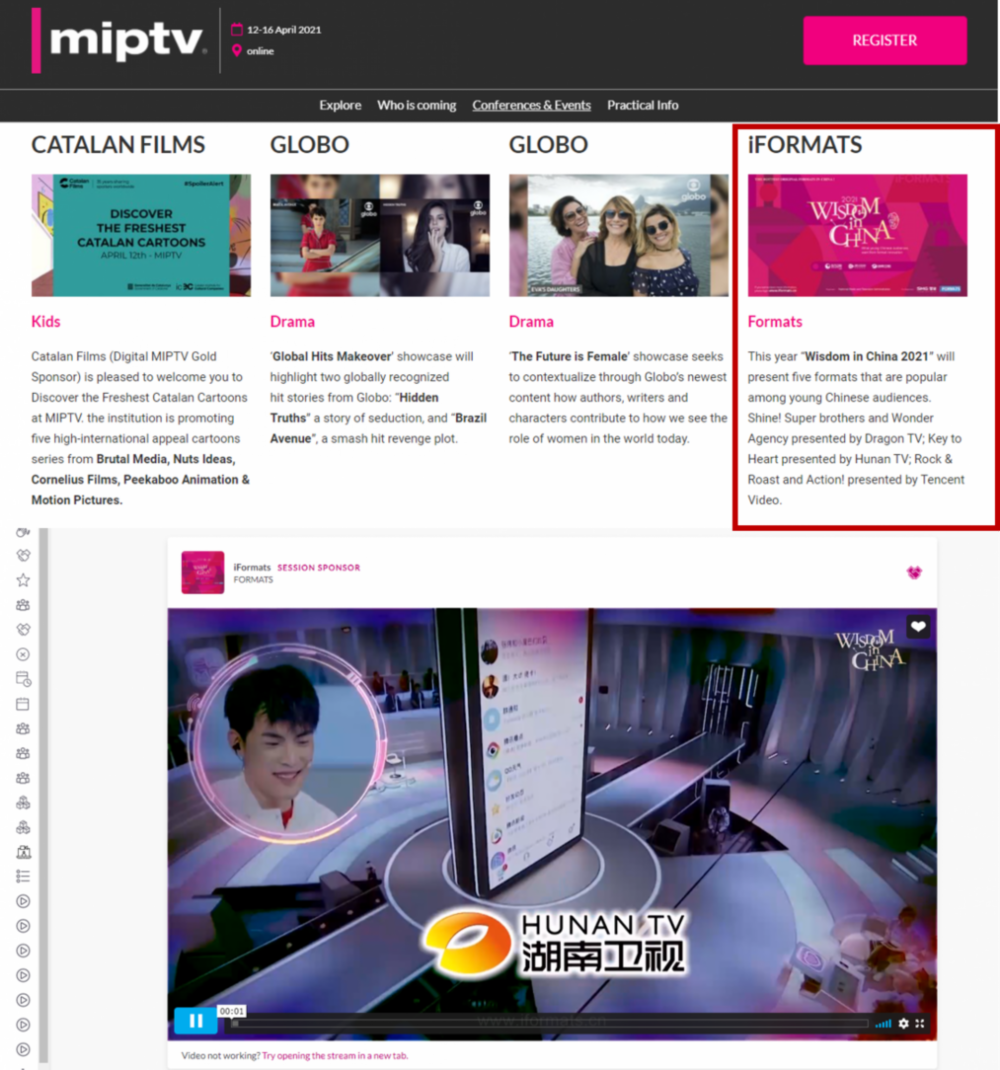Open the star favorites icon in the sidebar
Screen dimensions: 1000x1070
(x=23, y=580)
